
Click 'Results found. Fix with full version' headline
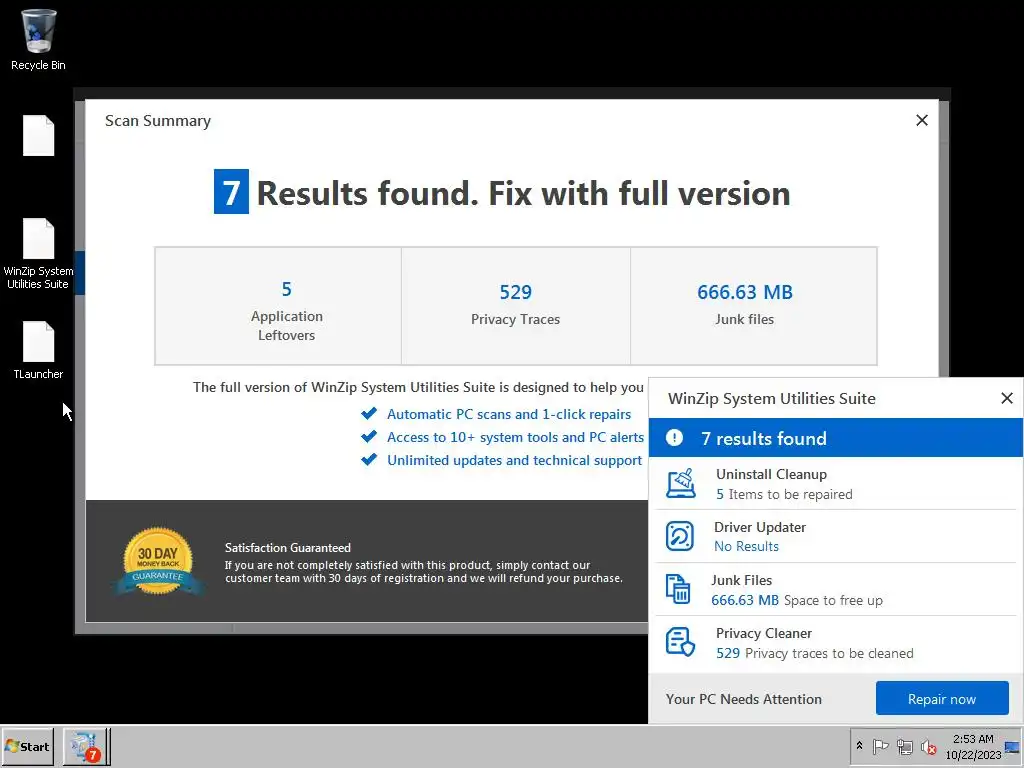[523, 193]
